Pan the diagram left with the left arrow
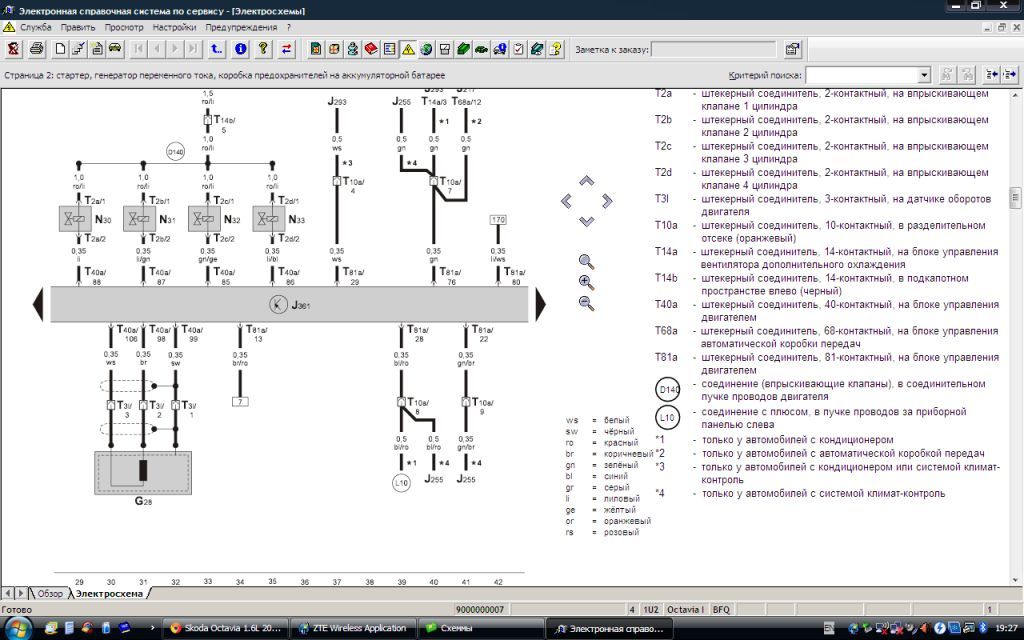 click(566, 201)
